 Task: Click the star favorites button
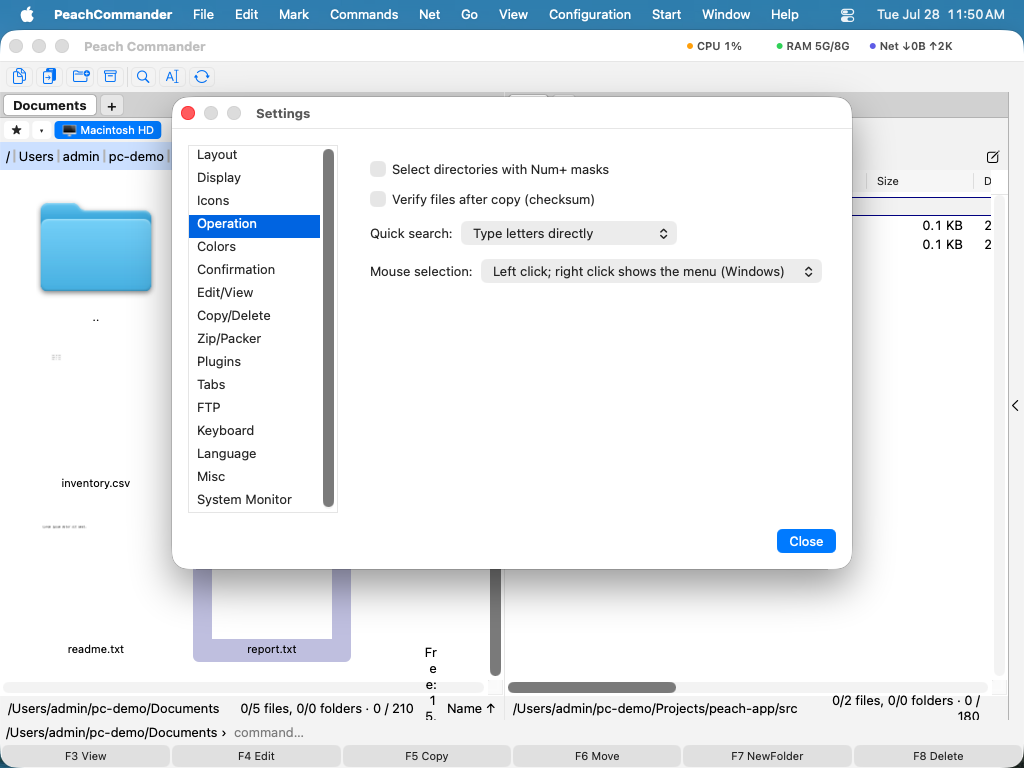coord(17,130)
